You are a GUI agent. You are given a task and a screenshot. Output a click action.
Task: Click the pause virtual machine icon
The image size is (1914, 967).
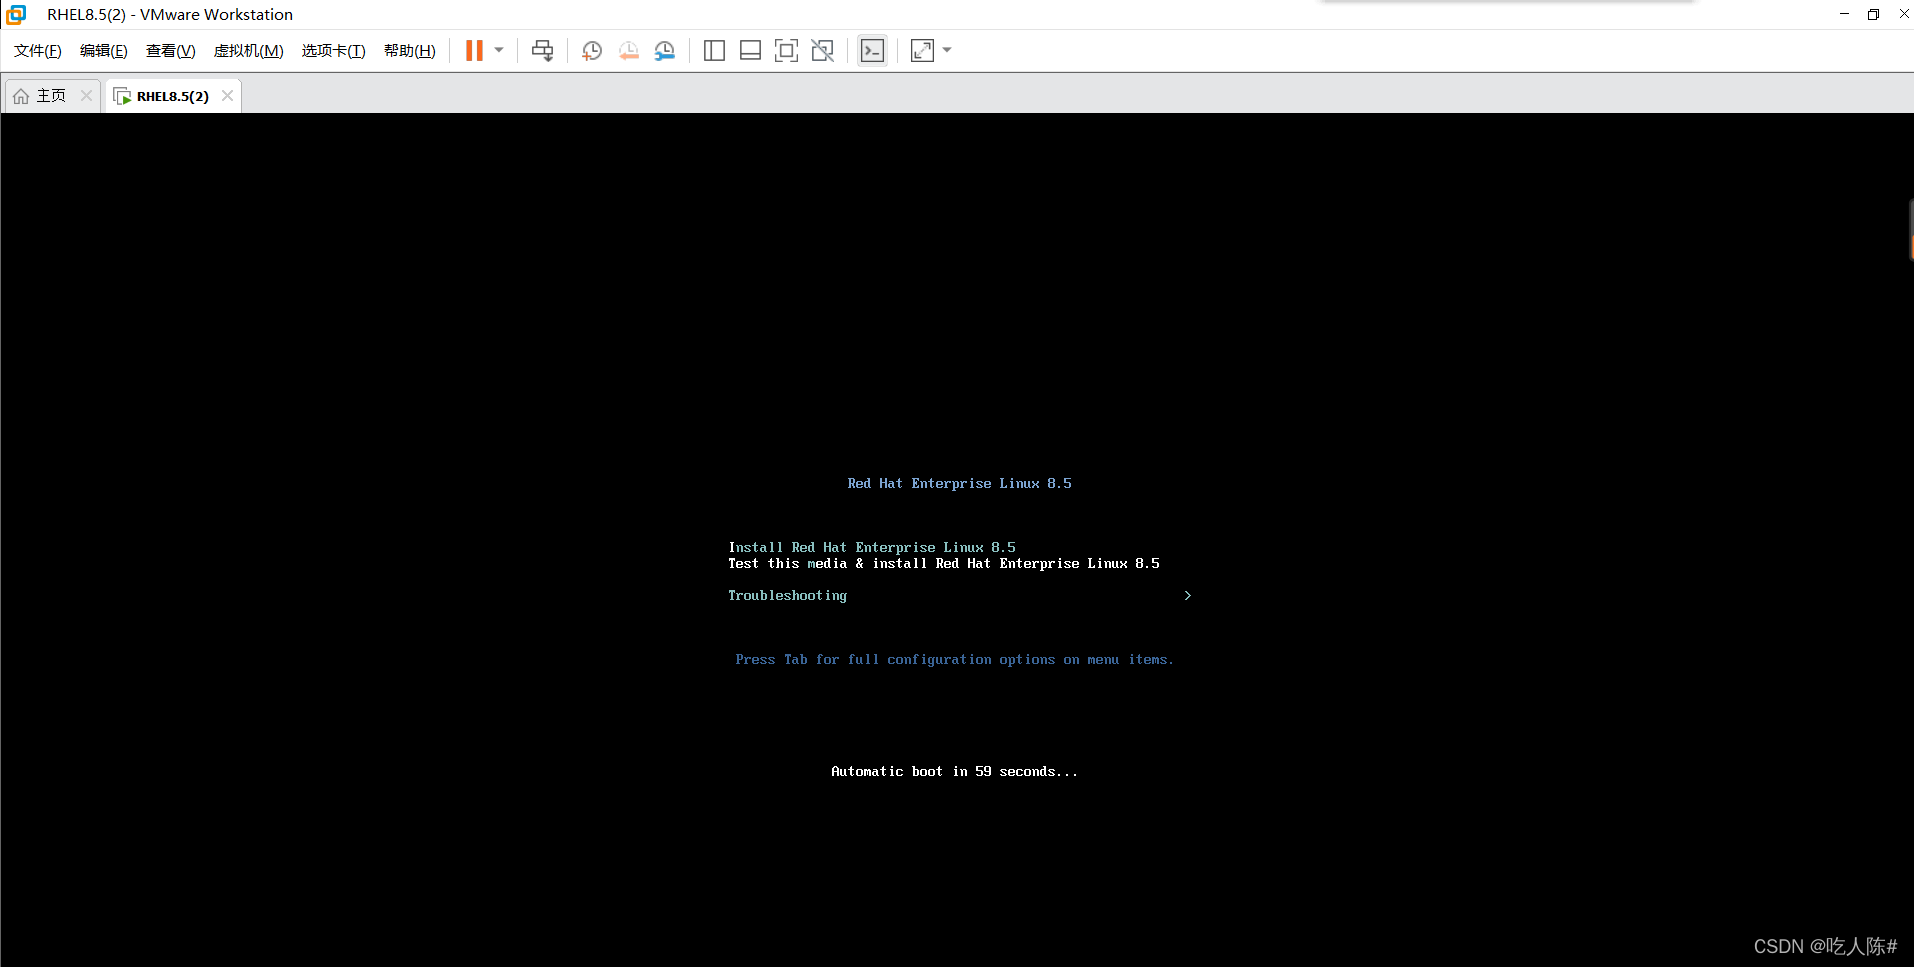[x=474, y=50]
